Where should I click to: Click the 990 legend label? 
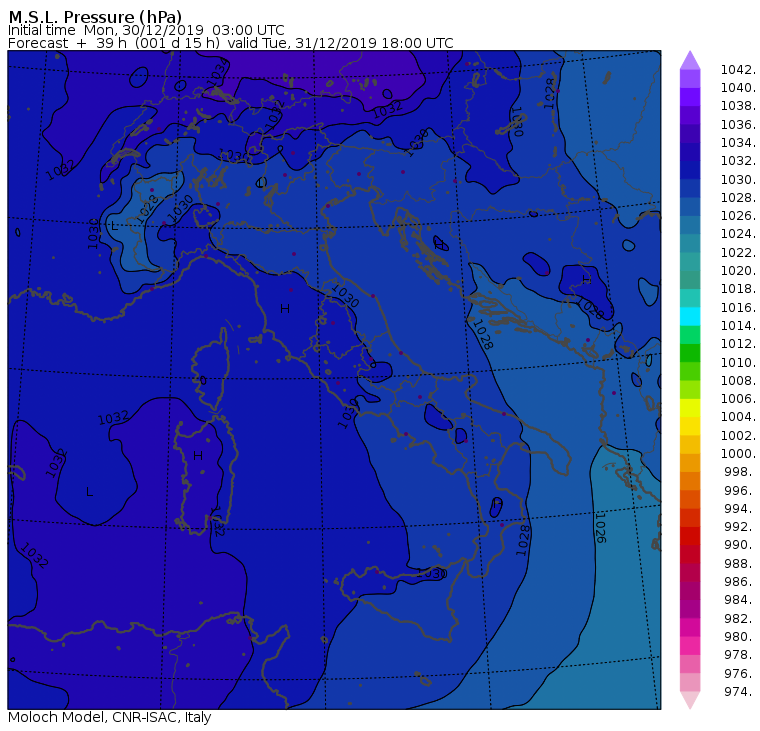pos(740,544)
